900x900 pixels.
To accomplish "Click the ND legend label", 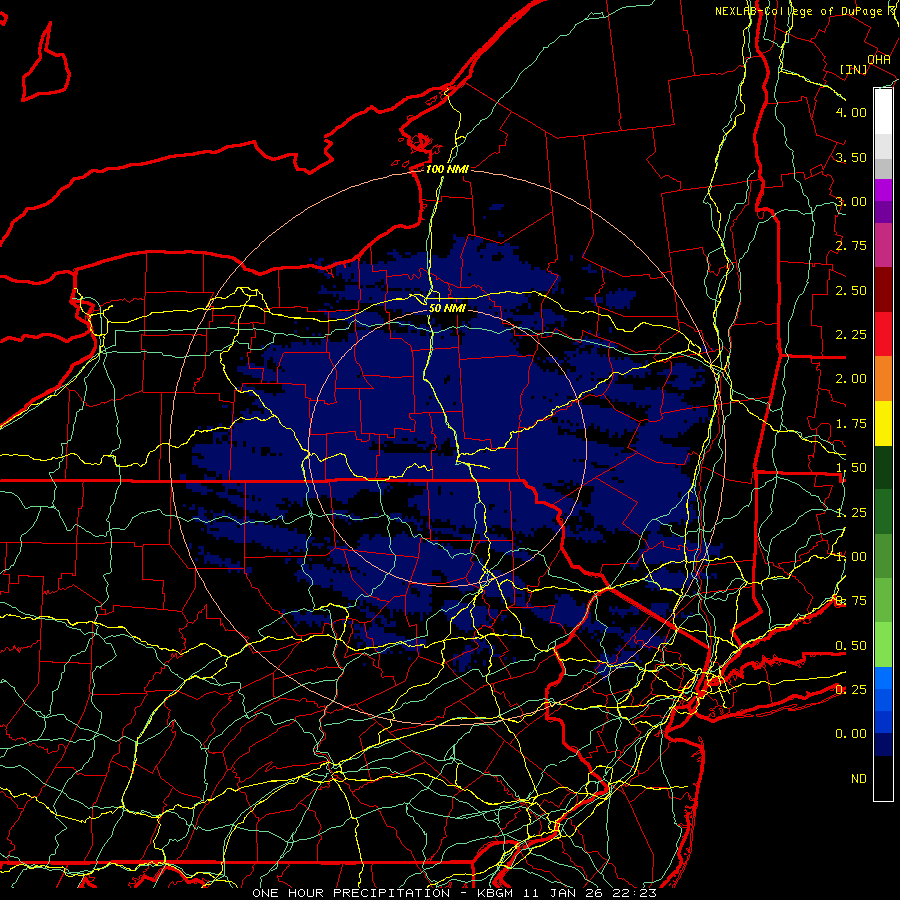I will coord(859,779).
